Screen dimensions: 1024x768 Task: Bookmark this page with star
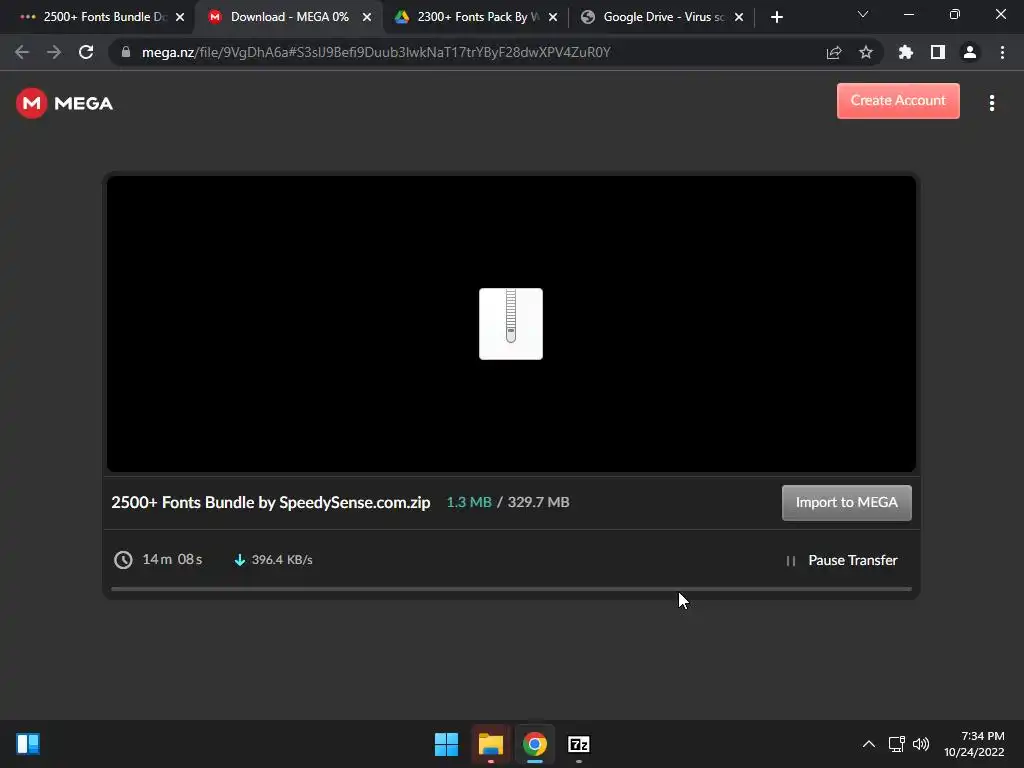coord(866,52)
